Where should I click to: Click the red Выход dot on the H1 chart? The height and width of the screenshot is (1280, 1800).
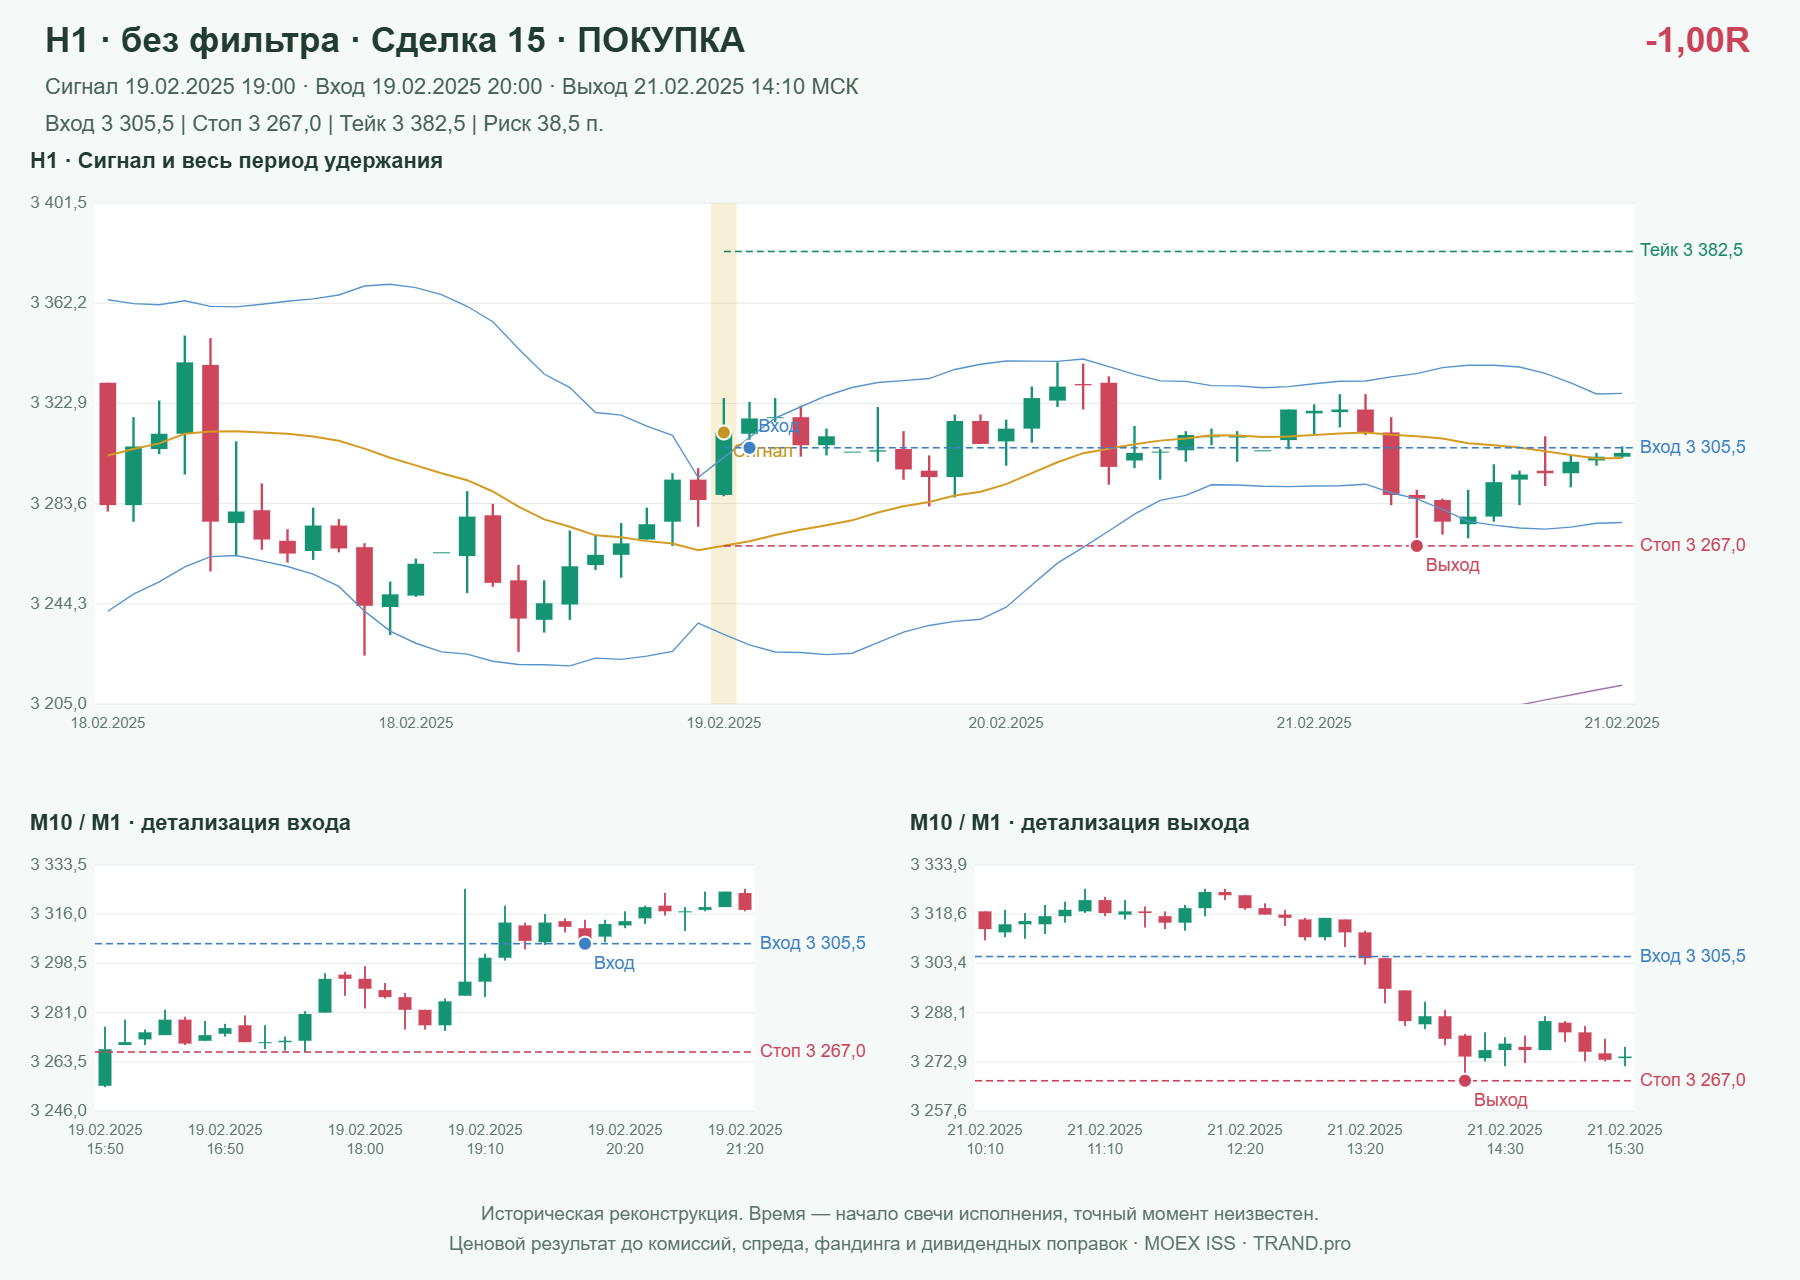(x=1416, y=546)
